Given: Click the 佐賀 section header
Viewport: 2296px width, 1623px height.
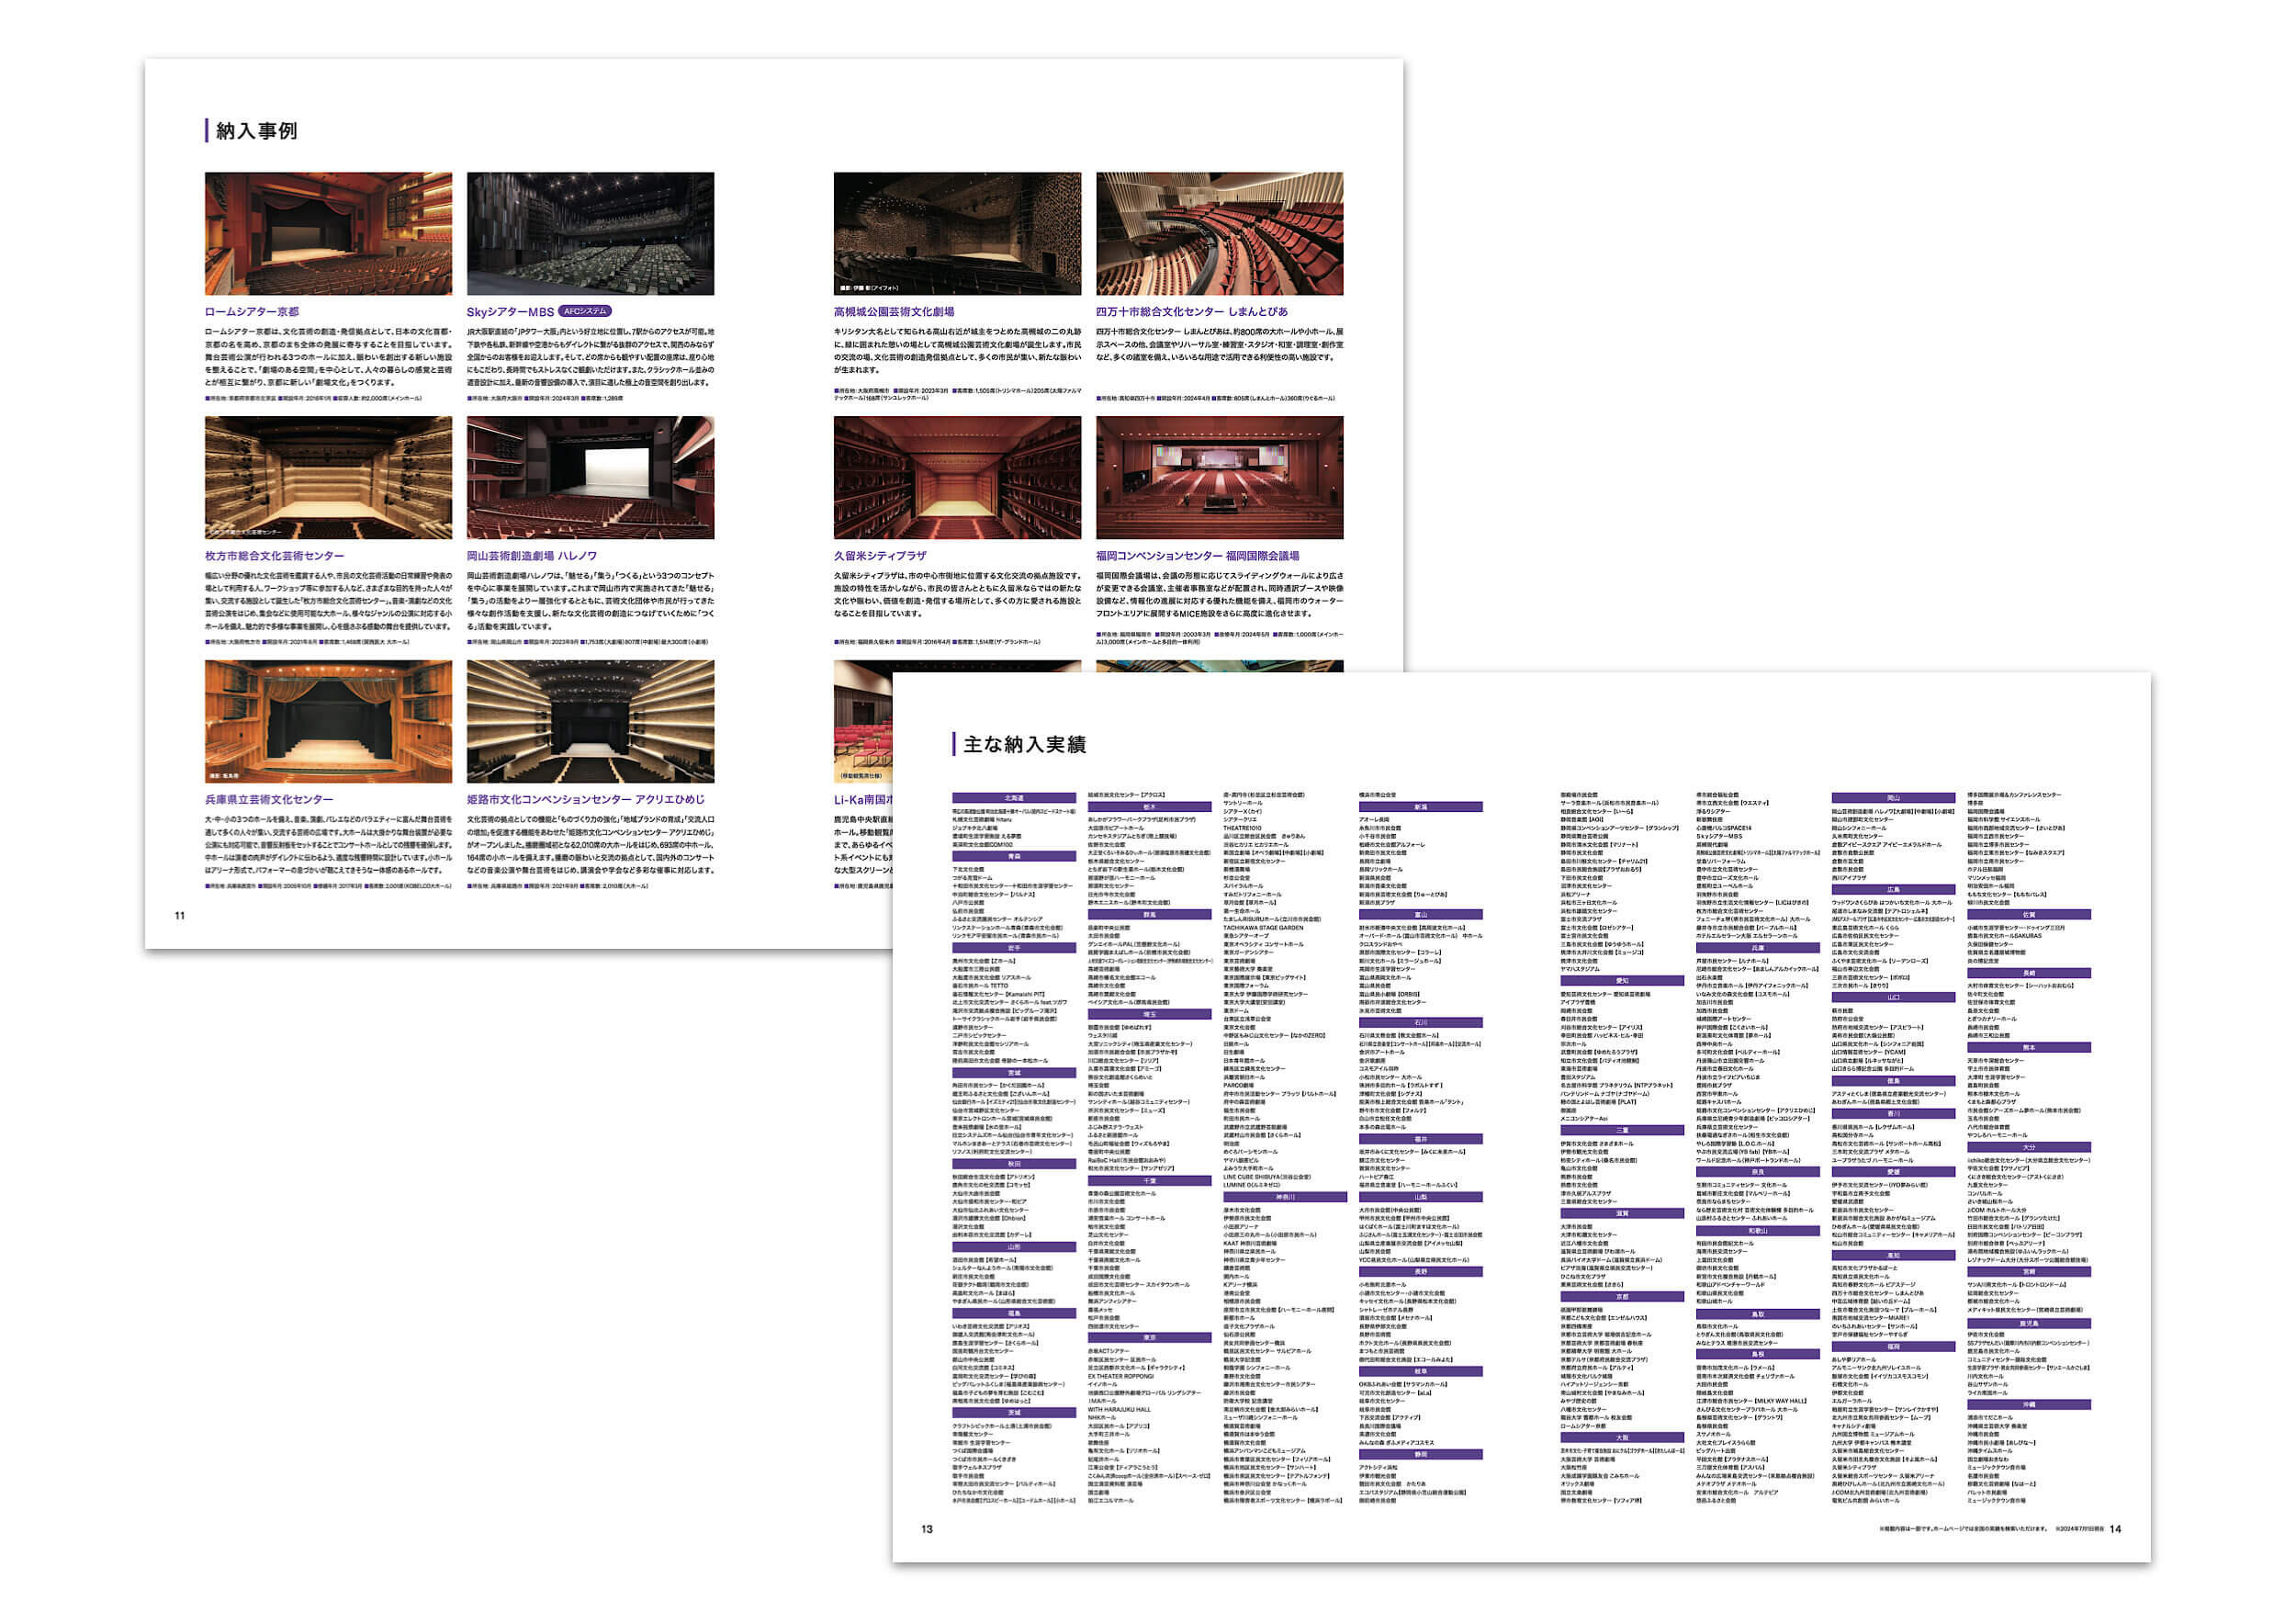Looking at the screenshot, I should 2029,915.
